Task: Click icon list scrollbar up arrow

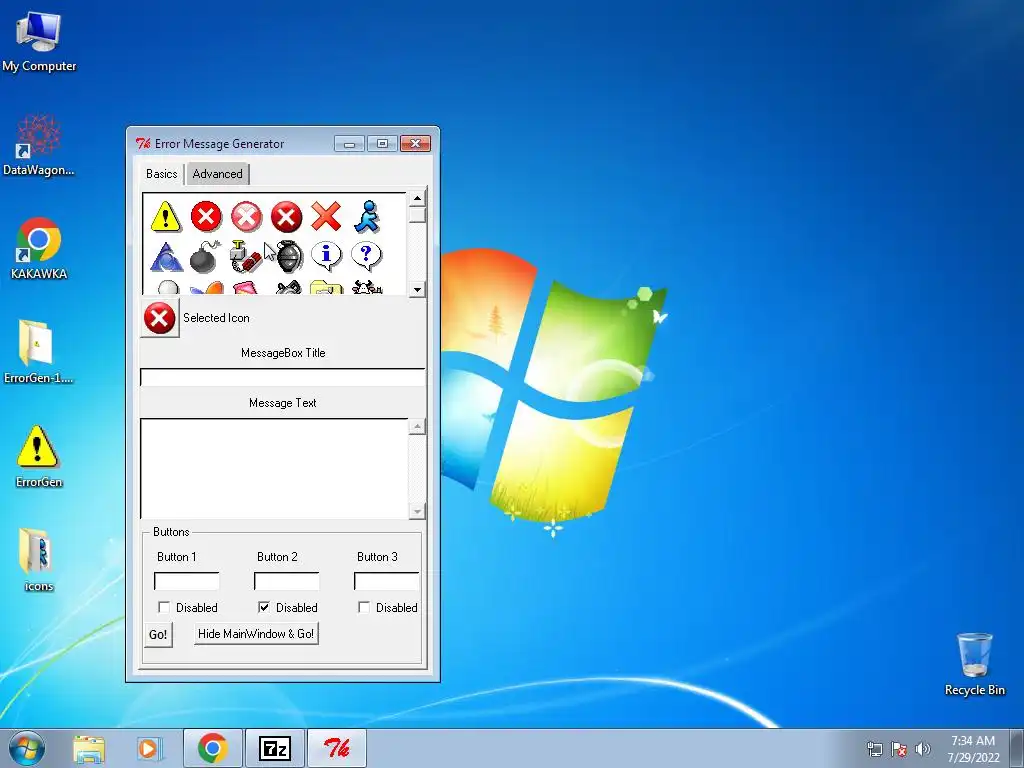Action: tap(417, 198)
